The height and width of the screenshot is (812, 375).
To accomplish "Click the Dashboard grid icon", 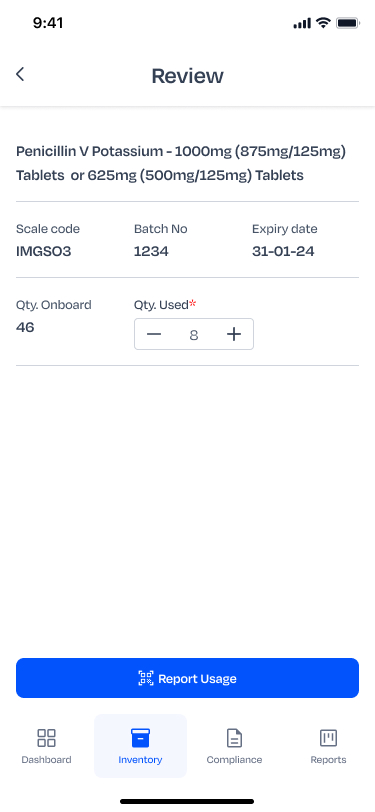I will (47, 738).
